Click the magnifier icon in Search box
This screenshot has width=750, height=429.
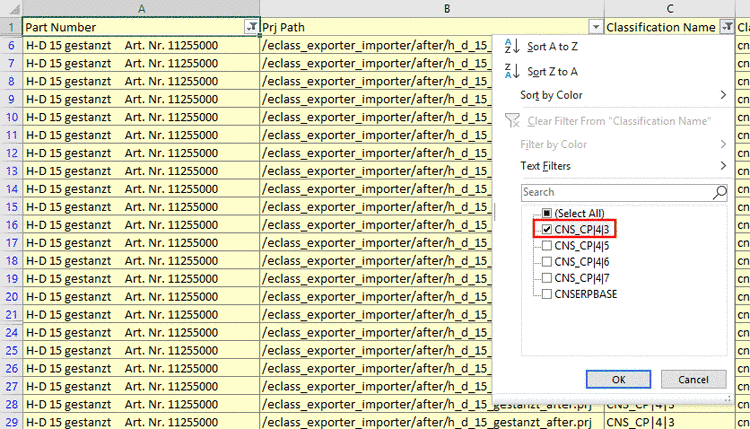[x=719, y=192]
